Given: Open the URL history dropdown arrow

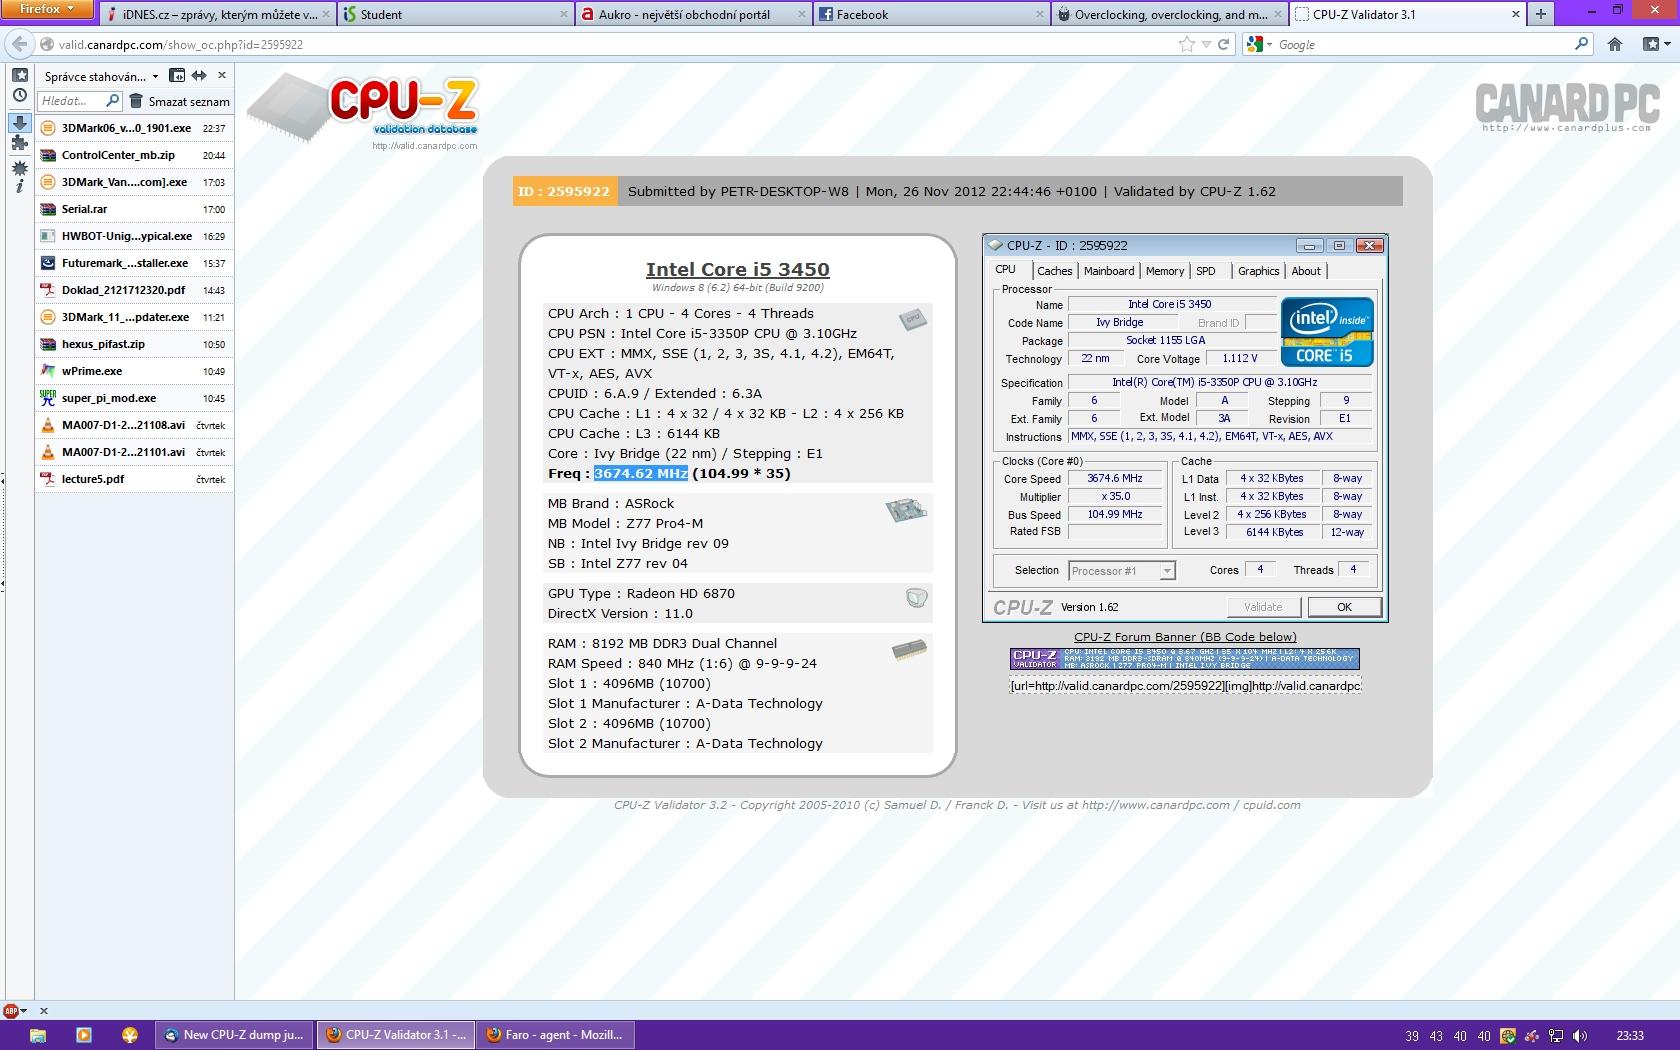Looking at the screenshot, I should (1206, 44).
